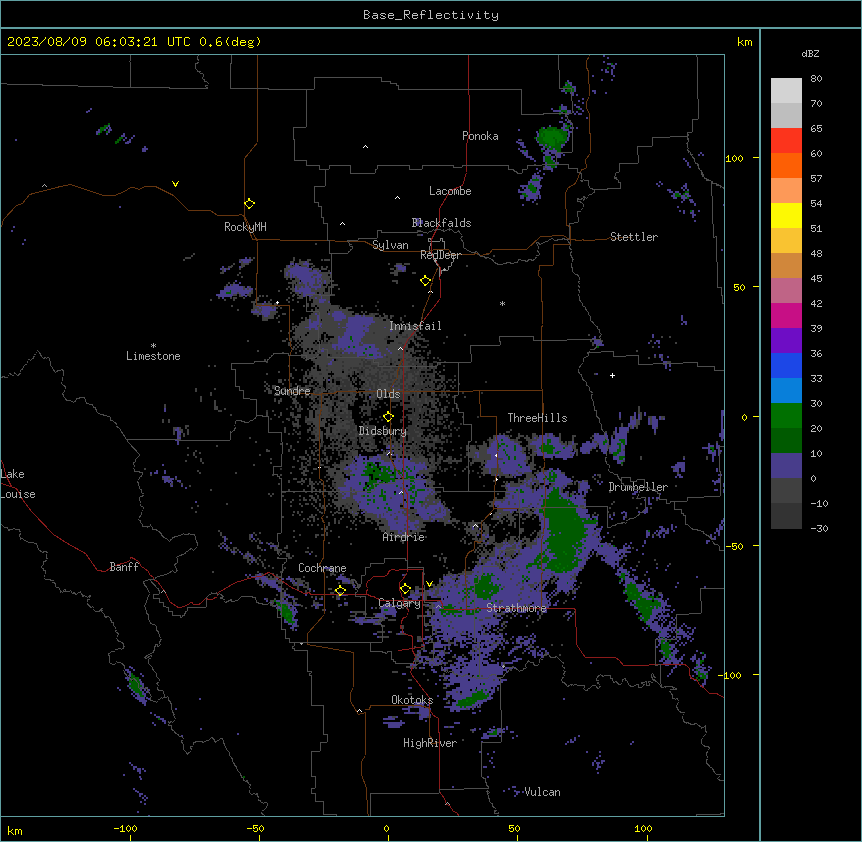Click the asterisk marker above Limestone
Viewport: 862px width, 842px height.
coord(153,346)
